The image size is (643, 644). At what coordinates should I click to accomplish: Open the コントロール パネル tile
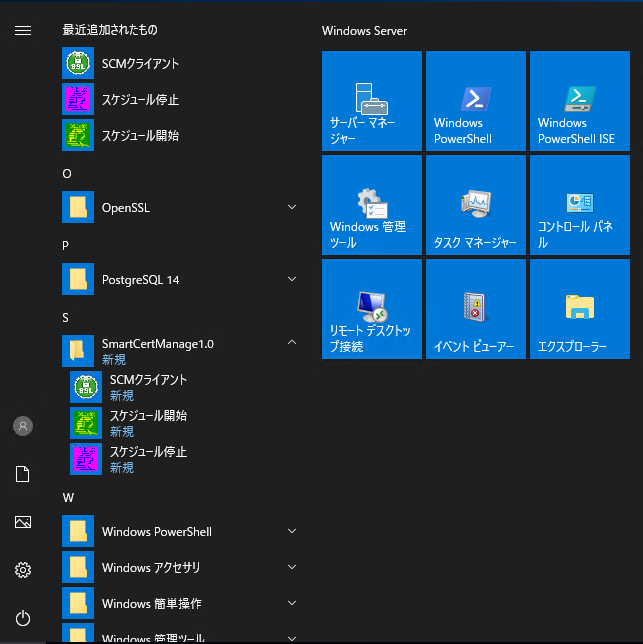click(580, 205)
